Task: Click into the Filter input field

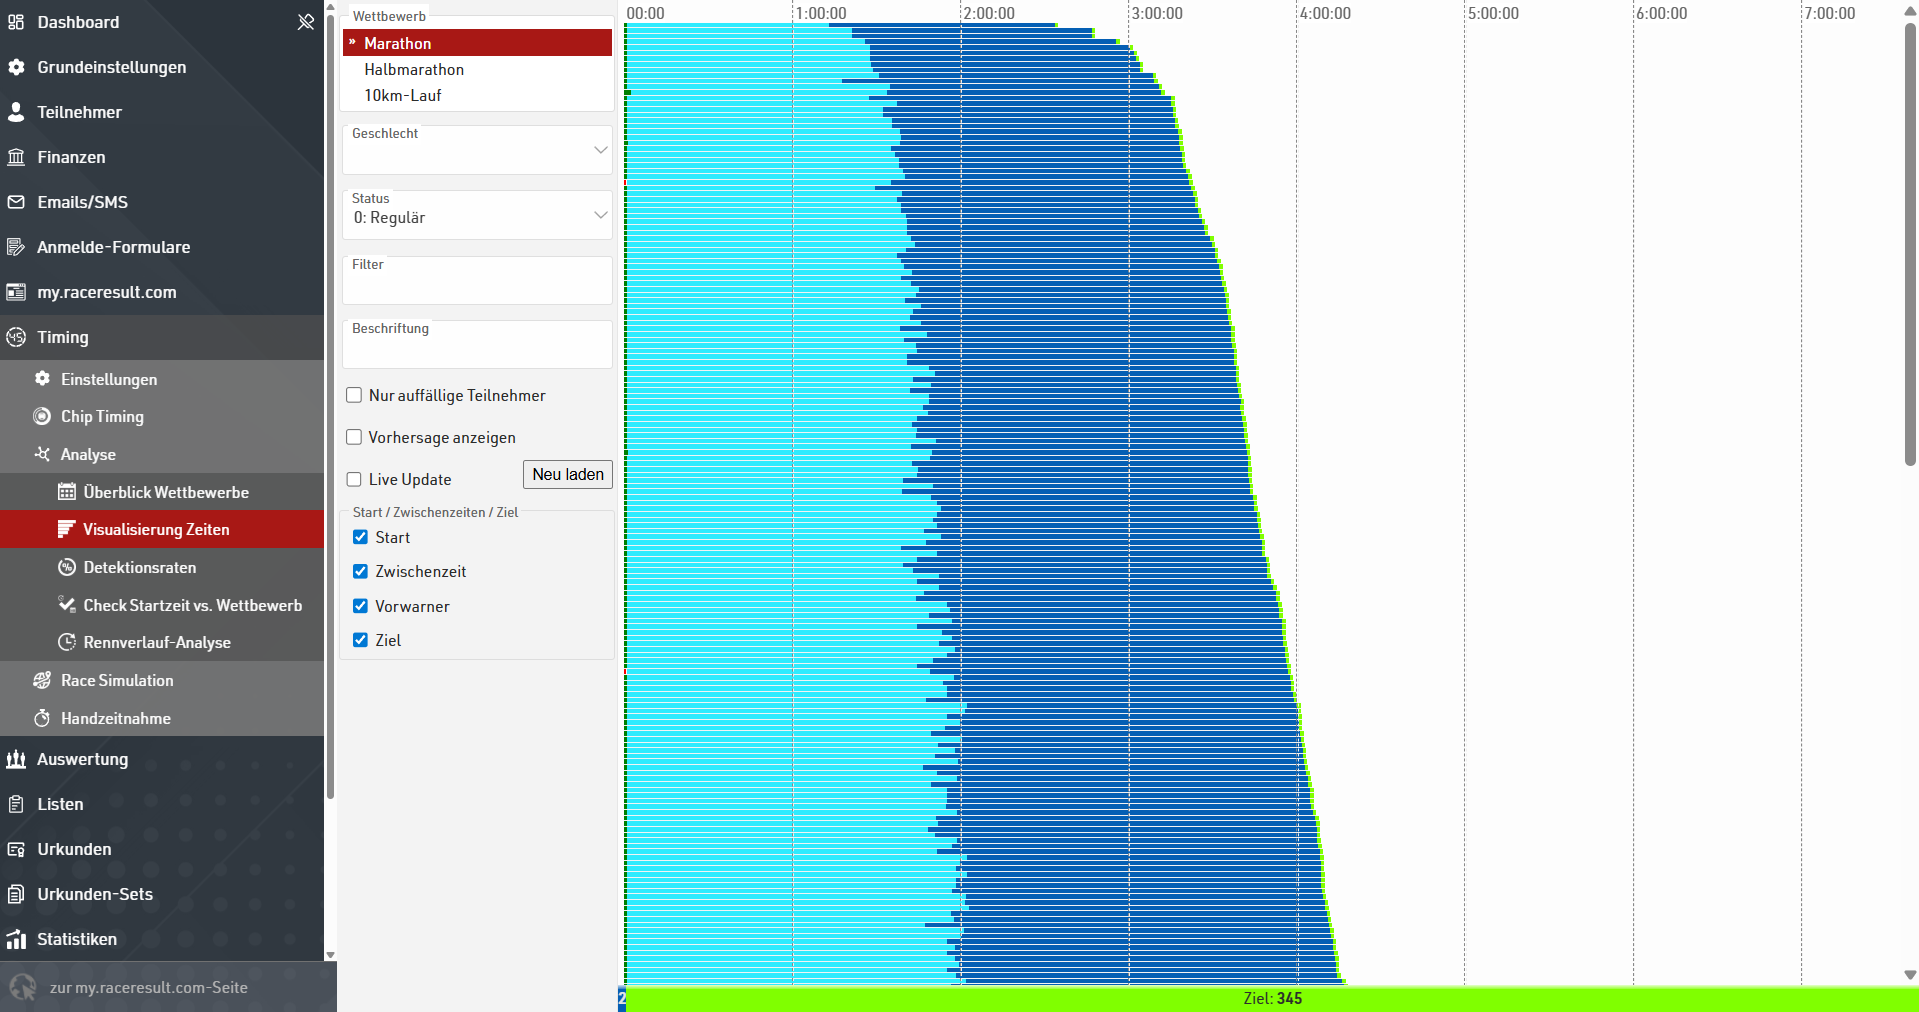Action: pyautogui.click(x=477, y=286)
